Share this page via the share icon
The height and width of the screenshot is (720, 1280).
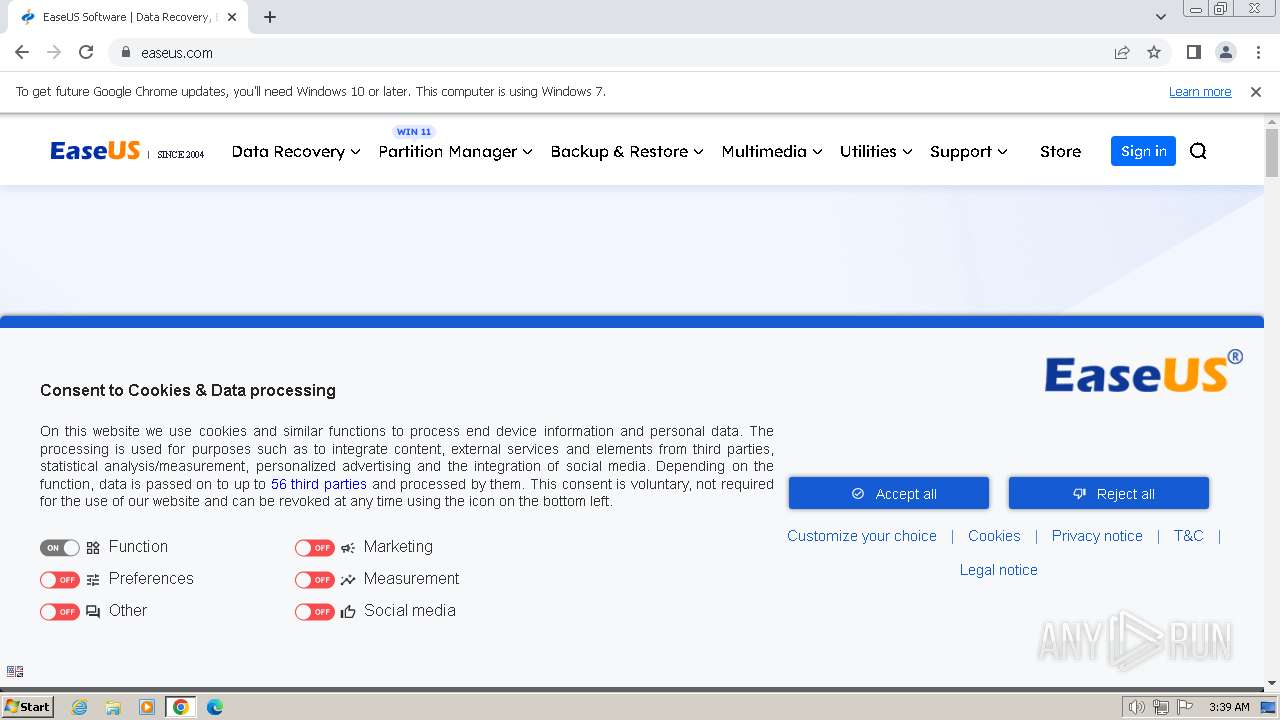1122,53
